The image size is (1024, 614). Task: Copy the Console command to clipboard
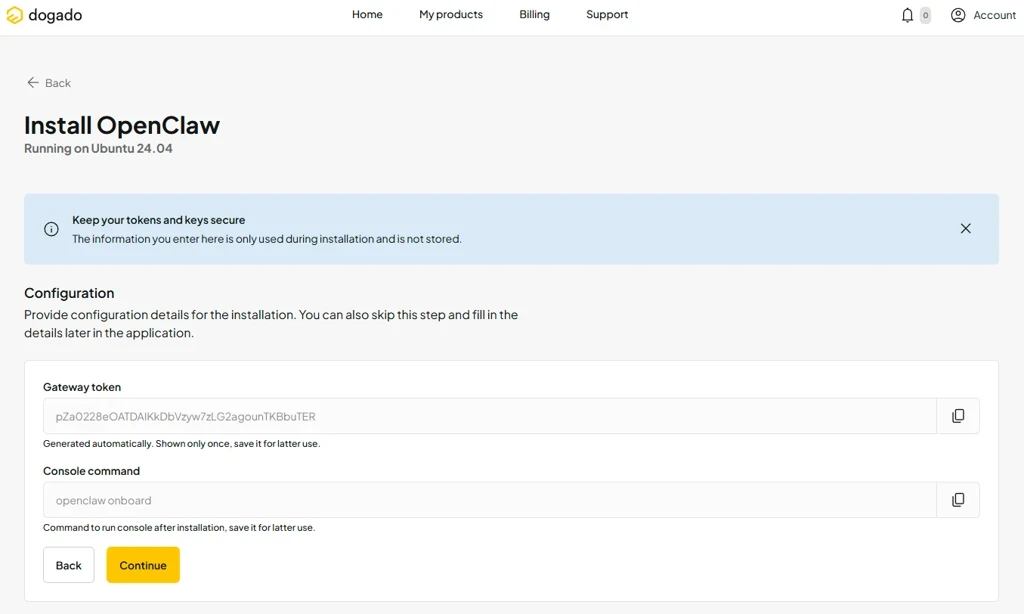tap(958, 500)
